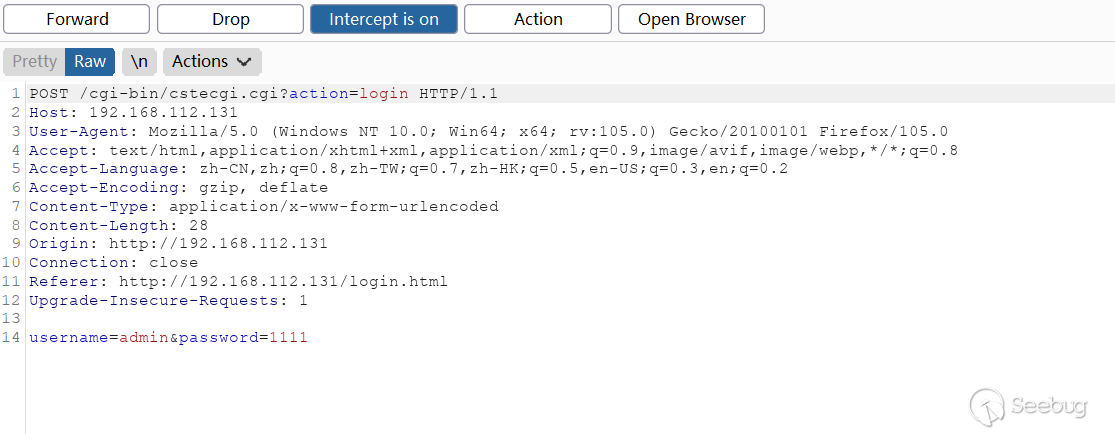The image size is (1115, 434).
Task: Click the Content-Length value 28
Action: (198, 226)
